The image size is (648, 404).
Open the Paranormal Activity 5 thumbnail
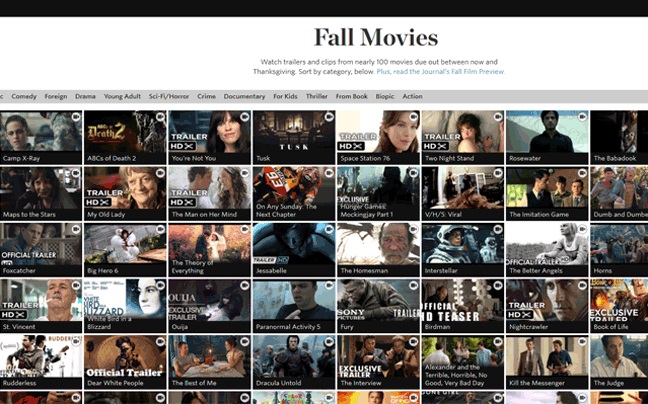pos(294,306)
